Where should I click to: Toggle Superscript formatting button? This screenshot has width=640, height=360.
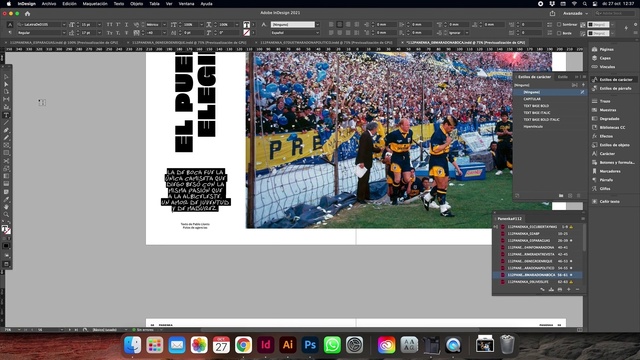point(118,24)
